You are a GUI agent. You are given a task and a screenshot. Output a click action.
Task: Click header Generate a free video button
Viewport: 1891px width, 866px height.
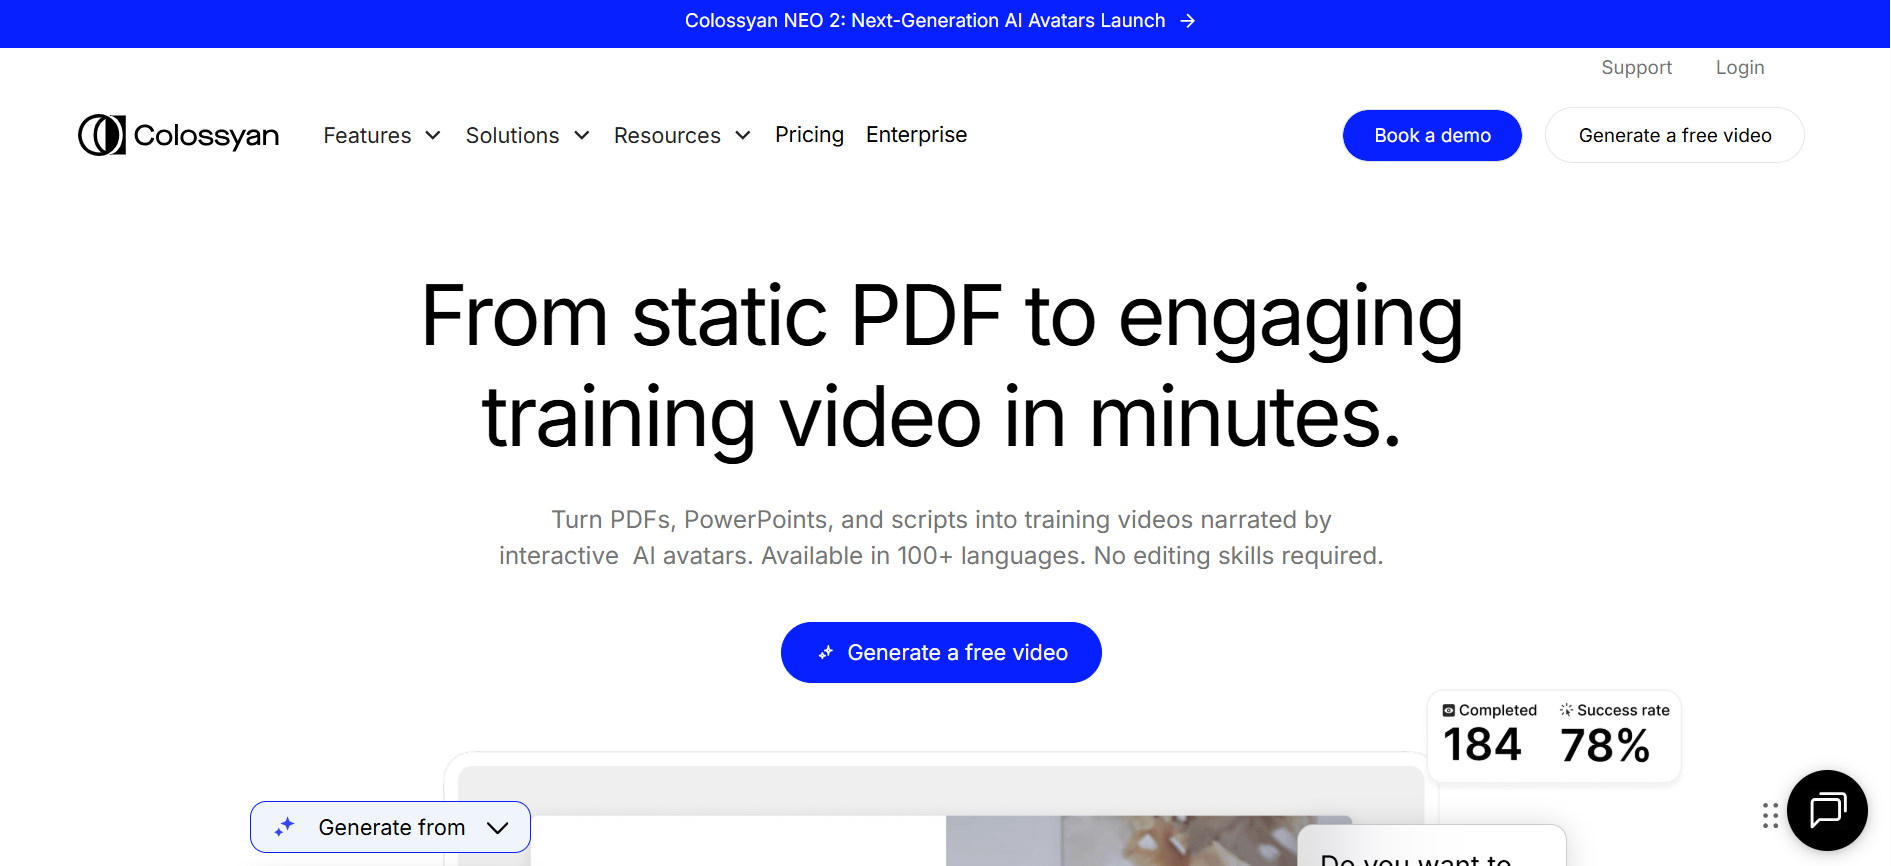pos(1675,135)
